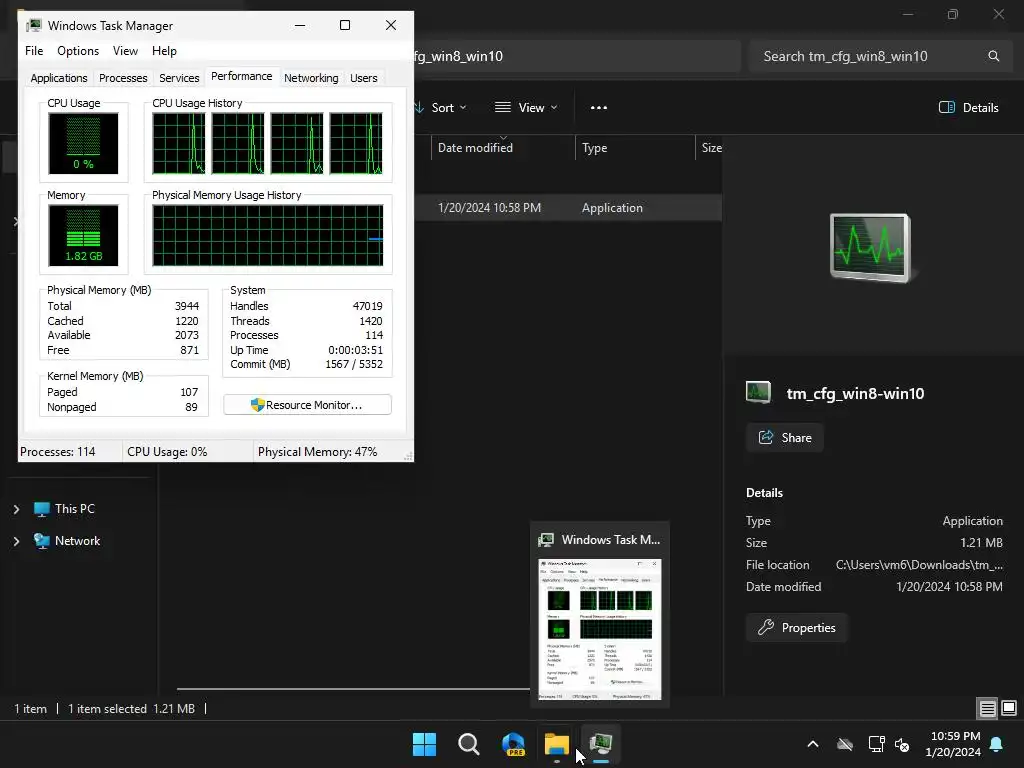Select This PC in the navigation pane
This screenshot has width=1024, height=768.
click(64, 509)
